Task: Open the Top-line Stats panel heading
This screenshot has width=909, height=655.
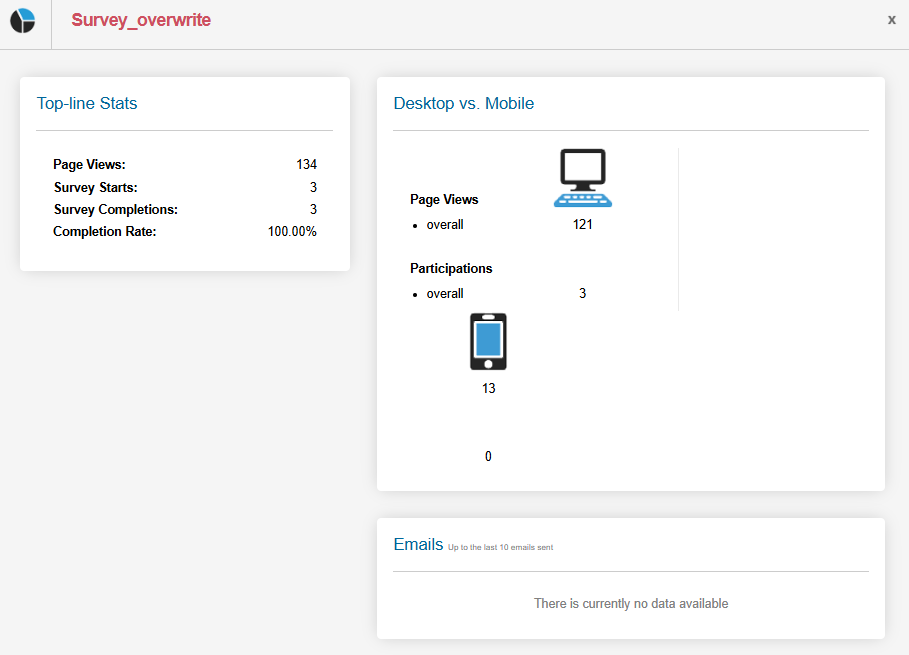Action: (x=87, y=103)
